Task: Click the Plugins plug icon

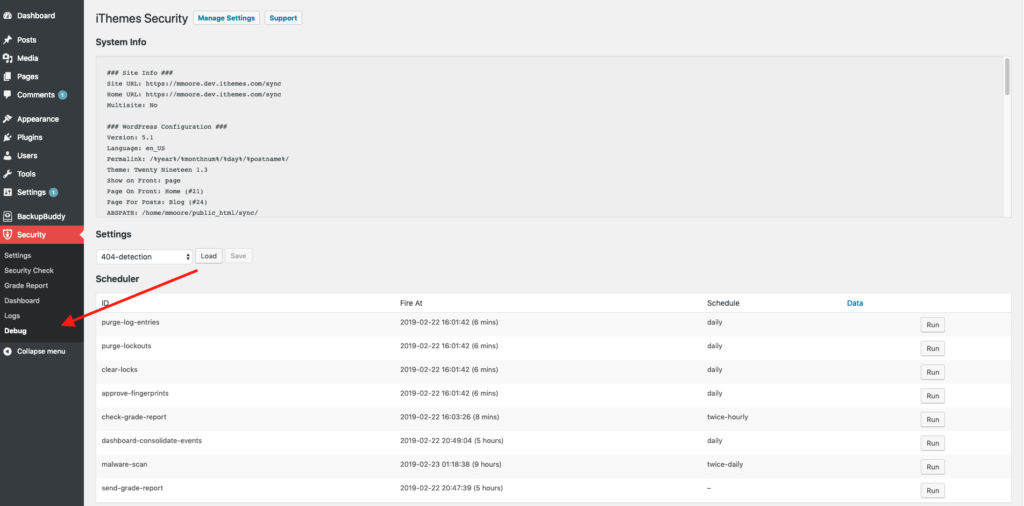Action: tap(8, 137)
